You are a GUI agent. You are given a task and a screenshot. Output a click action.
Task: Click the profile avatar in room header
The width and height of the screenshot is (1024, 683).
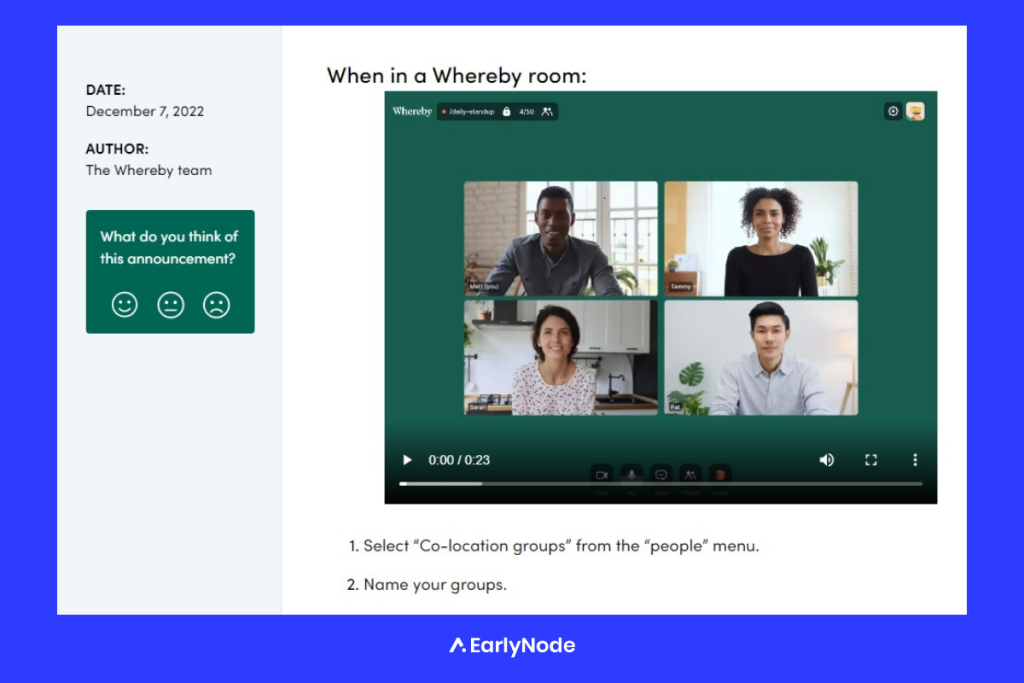pos(915,112)
